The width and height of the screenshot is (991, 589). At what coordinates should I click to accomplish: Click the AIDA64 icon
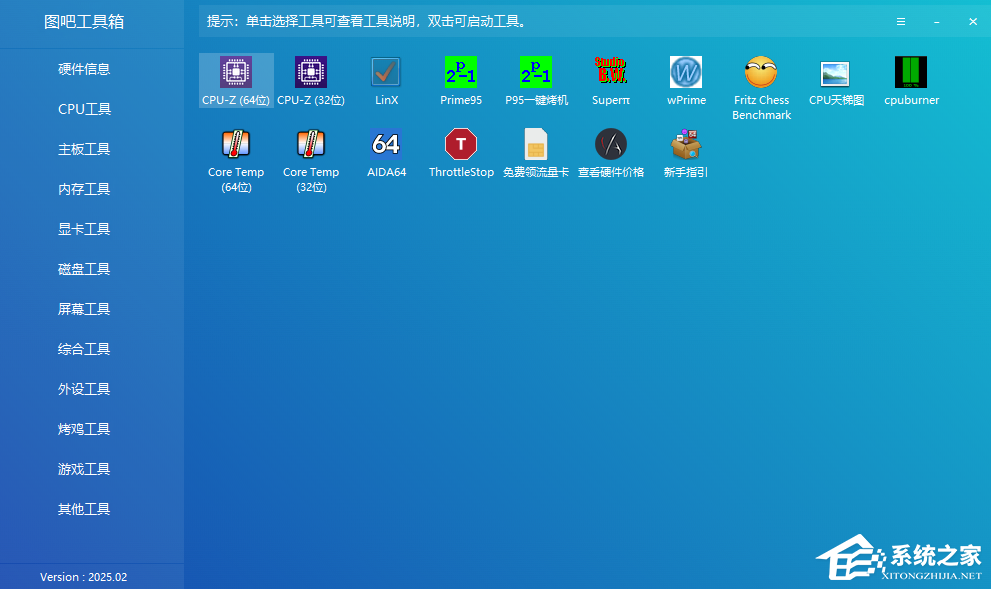tap(386, 145)
